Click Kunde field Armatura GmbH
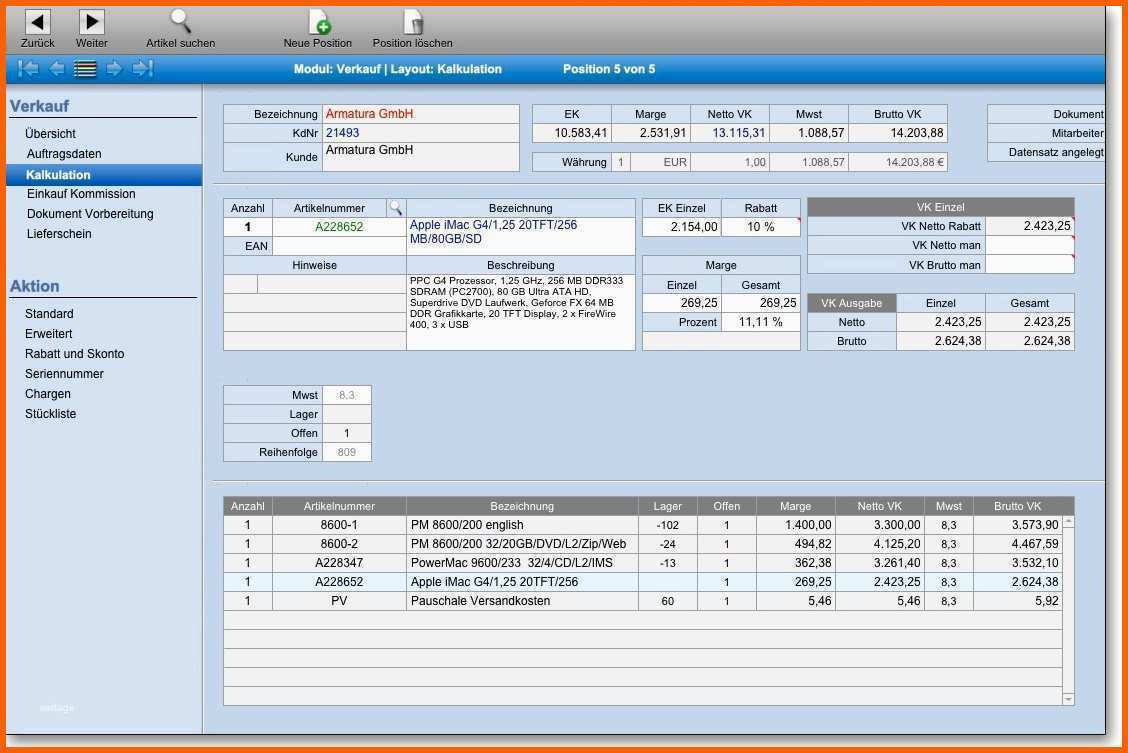Viewport: 1128px width, 753px height. point(421,157)
